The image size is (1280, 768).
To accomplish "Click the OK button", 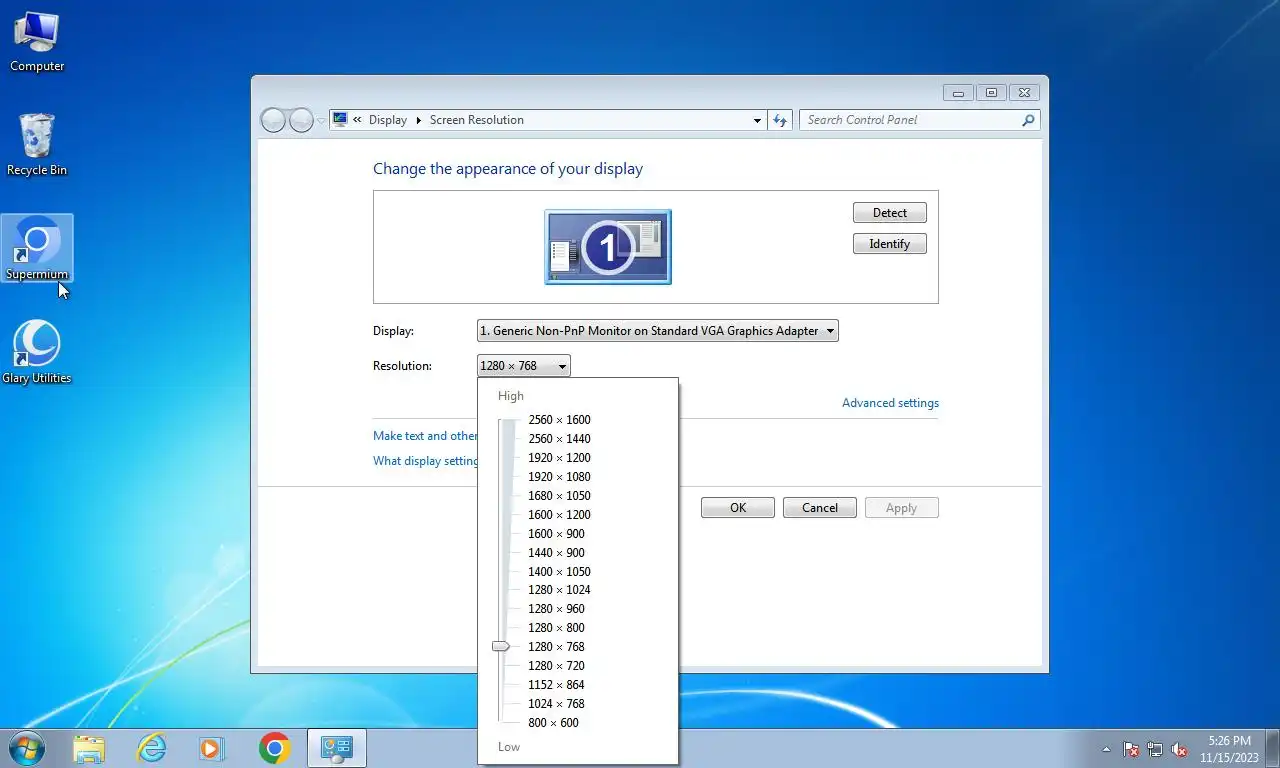I will pyautogui.click(x=738, y=508).
